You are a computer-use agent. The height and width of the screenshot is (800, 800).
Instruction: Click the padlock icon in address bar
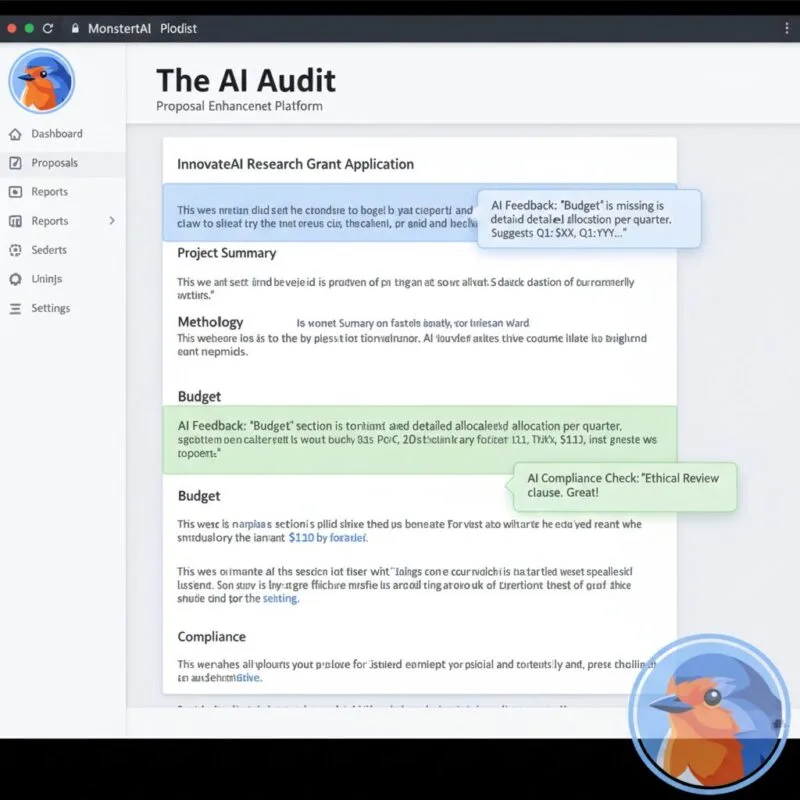tap(76, 29)
